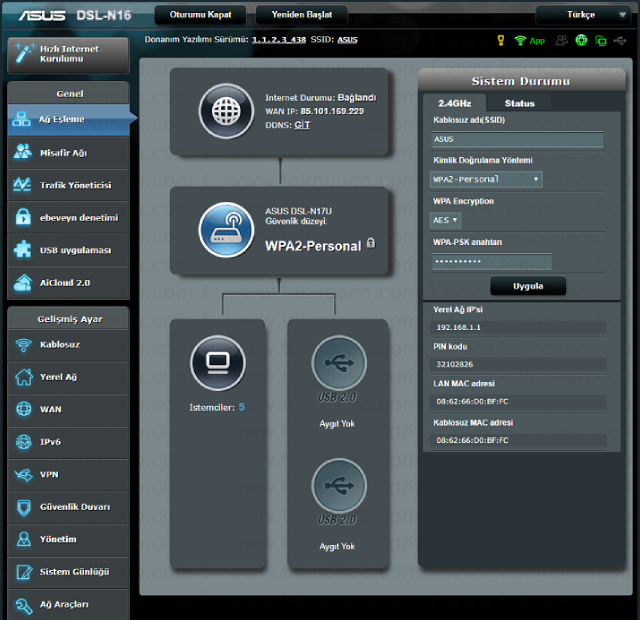Click the yellow notification icon in header
640x620 pixels.
[x=501, y=40]
